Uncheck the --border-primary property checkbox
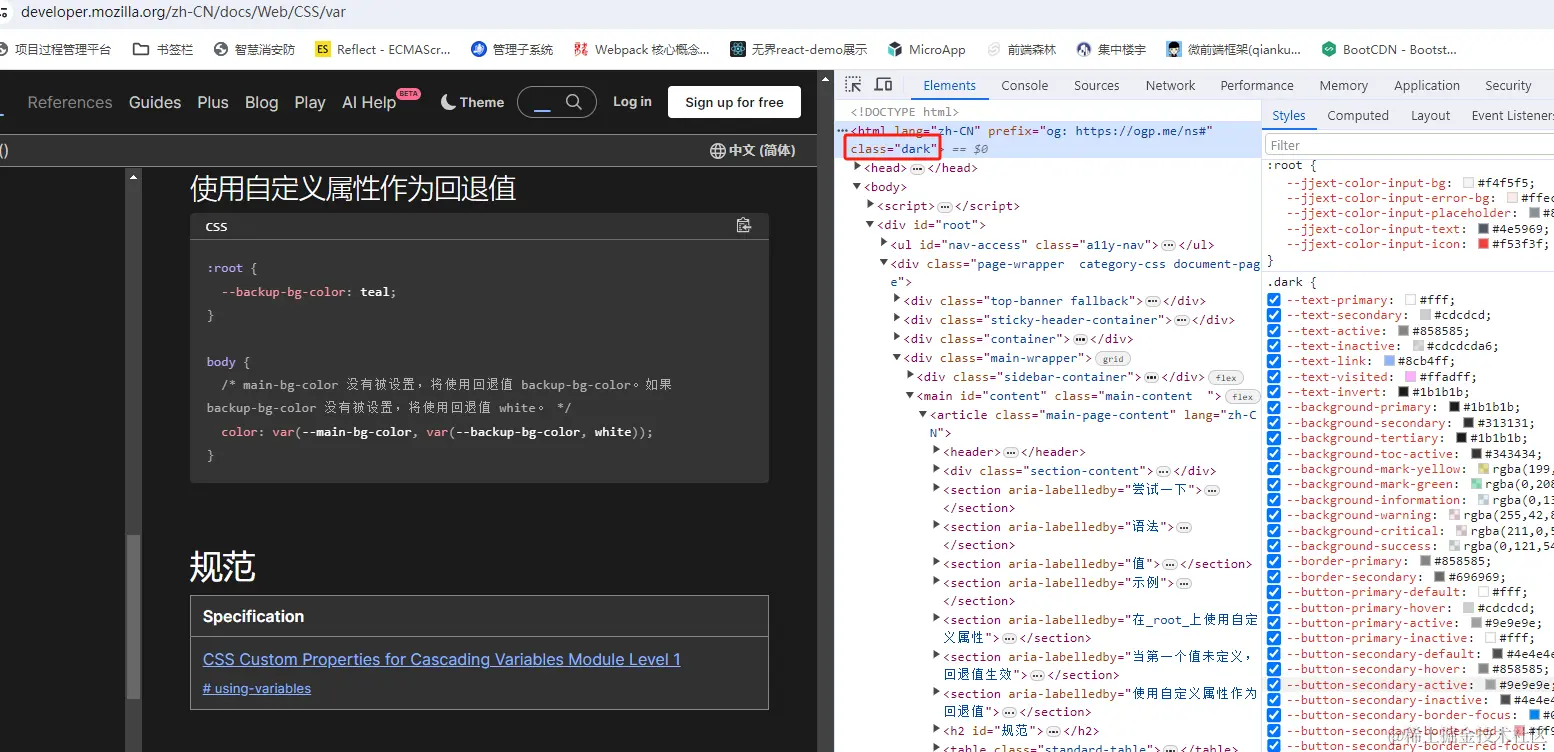This screenshot has width=1554, height=752. [x=1274, y=561]
